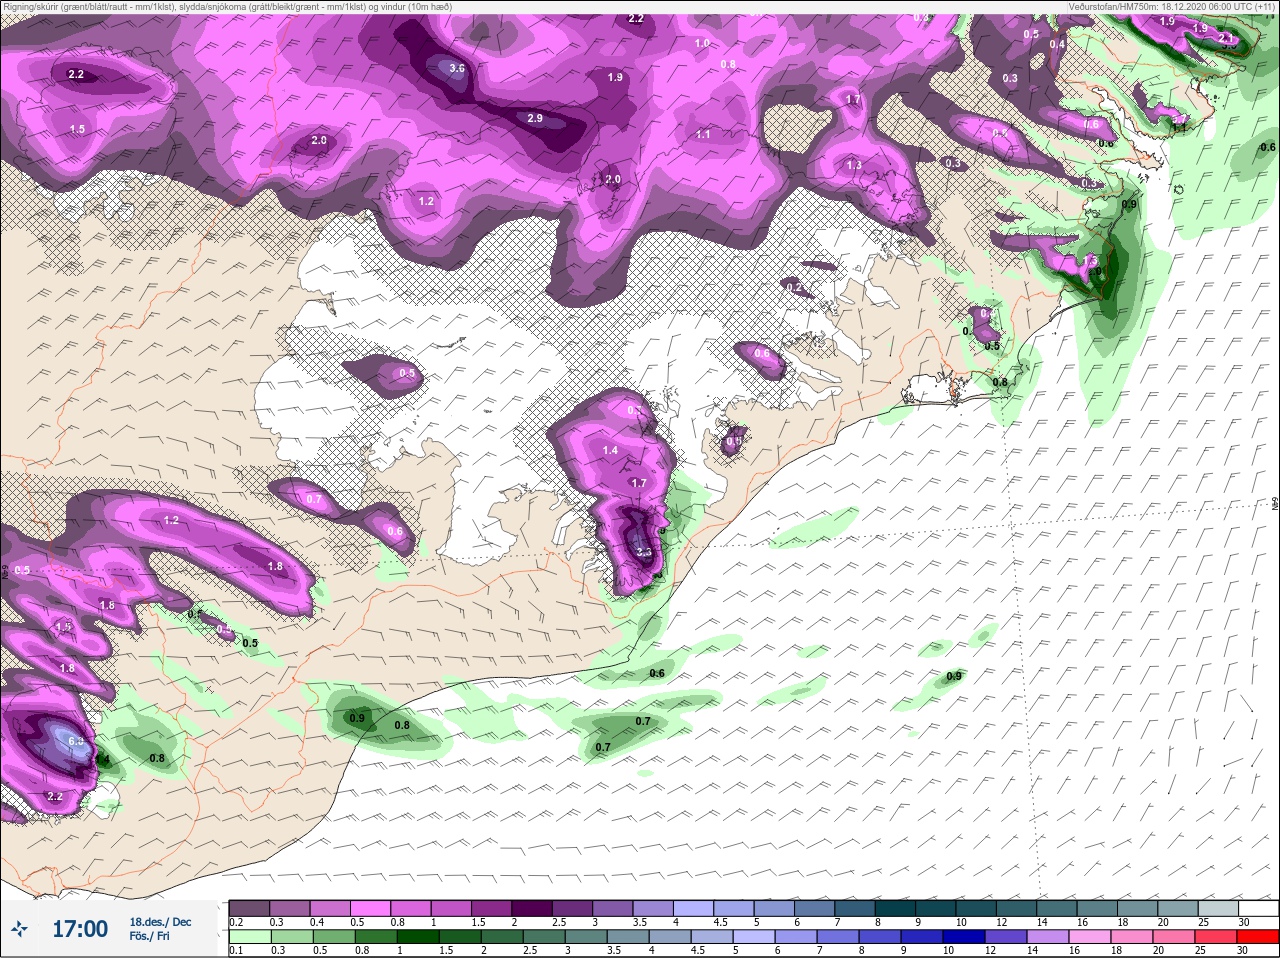Click the 17:00 forecast time
Viewport: 1280px width, 958px height.
point(80,929)
